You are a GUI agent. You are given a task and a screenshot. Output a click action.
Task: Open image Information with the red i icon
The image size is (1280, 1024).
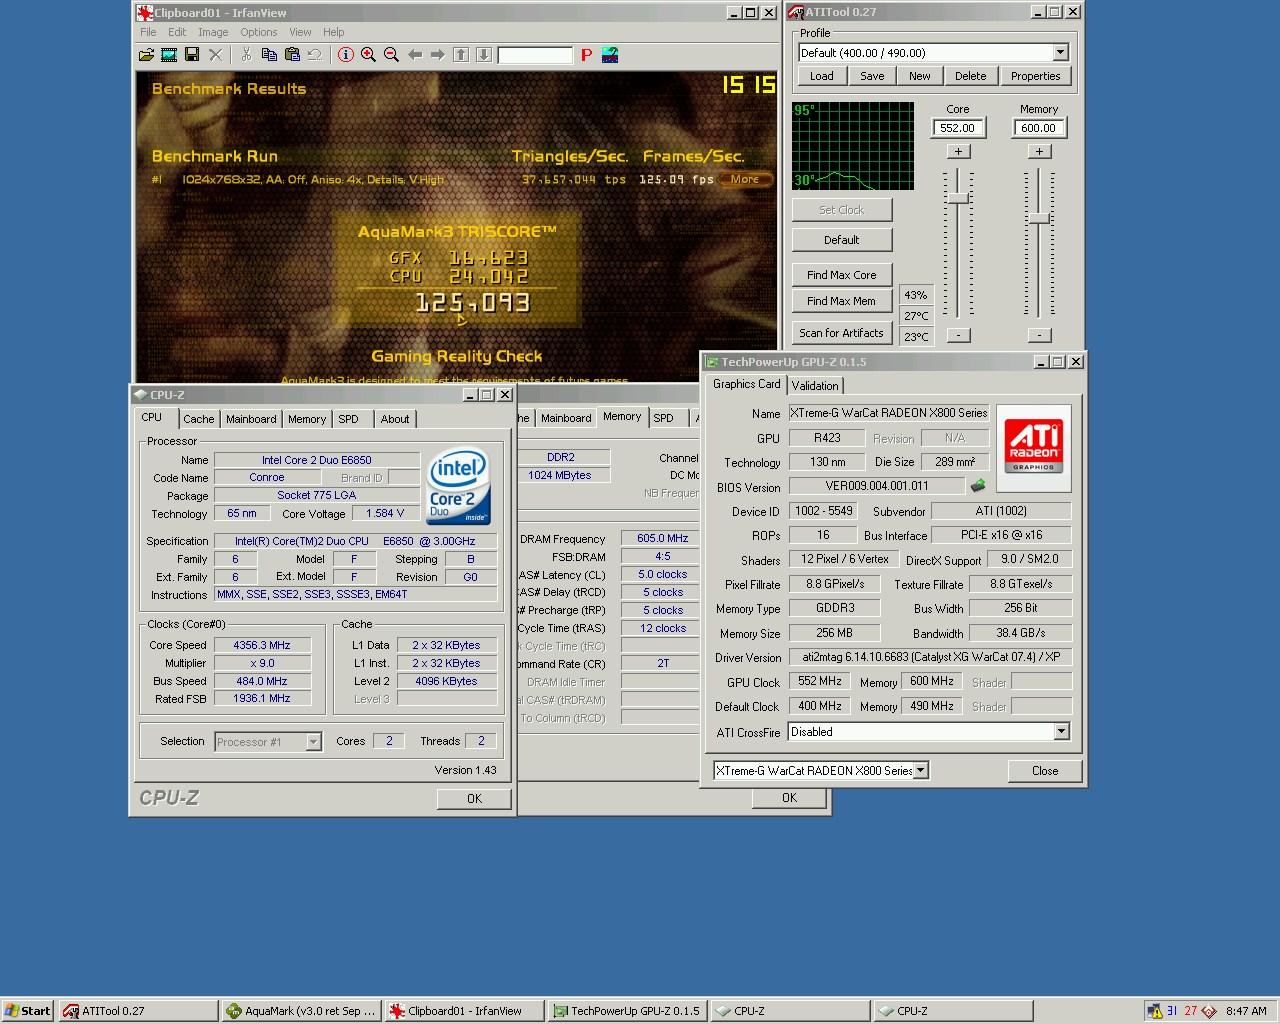point(345,55)
